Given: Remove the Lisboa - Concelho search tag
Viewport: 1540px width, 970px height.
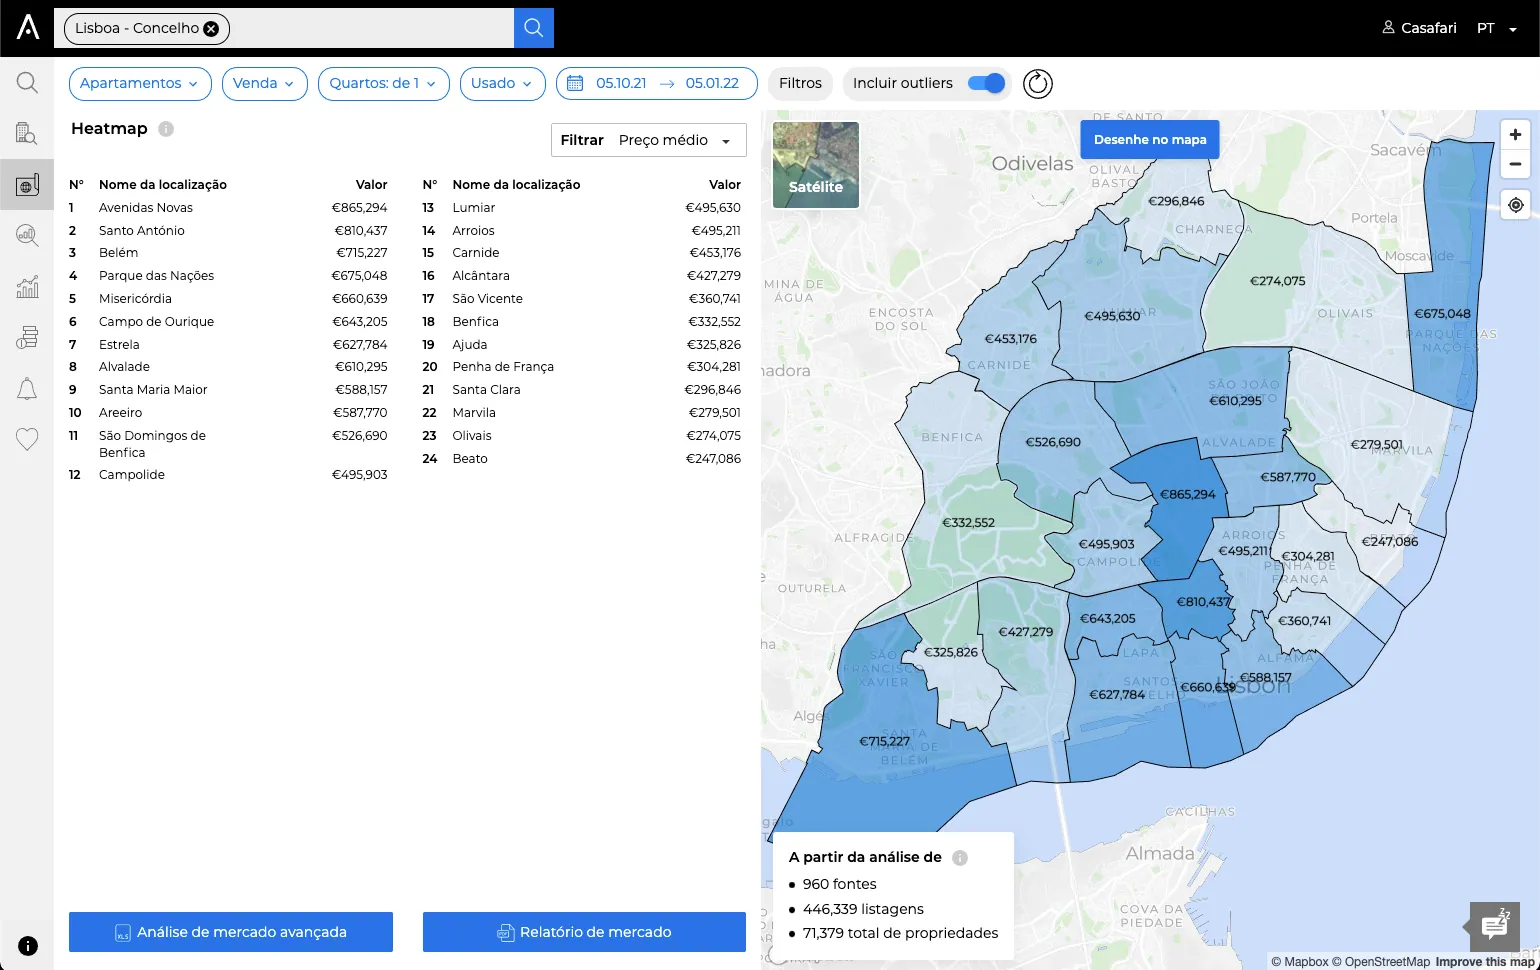Looking at the screenshot, I should coord(211,29).
